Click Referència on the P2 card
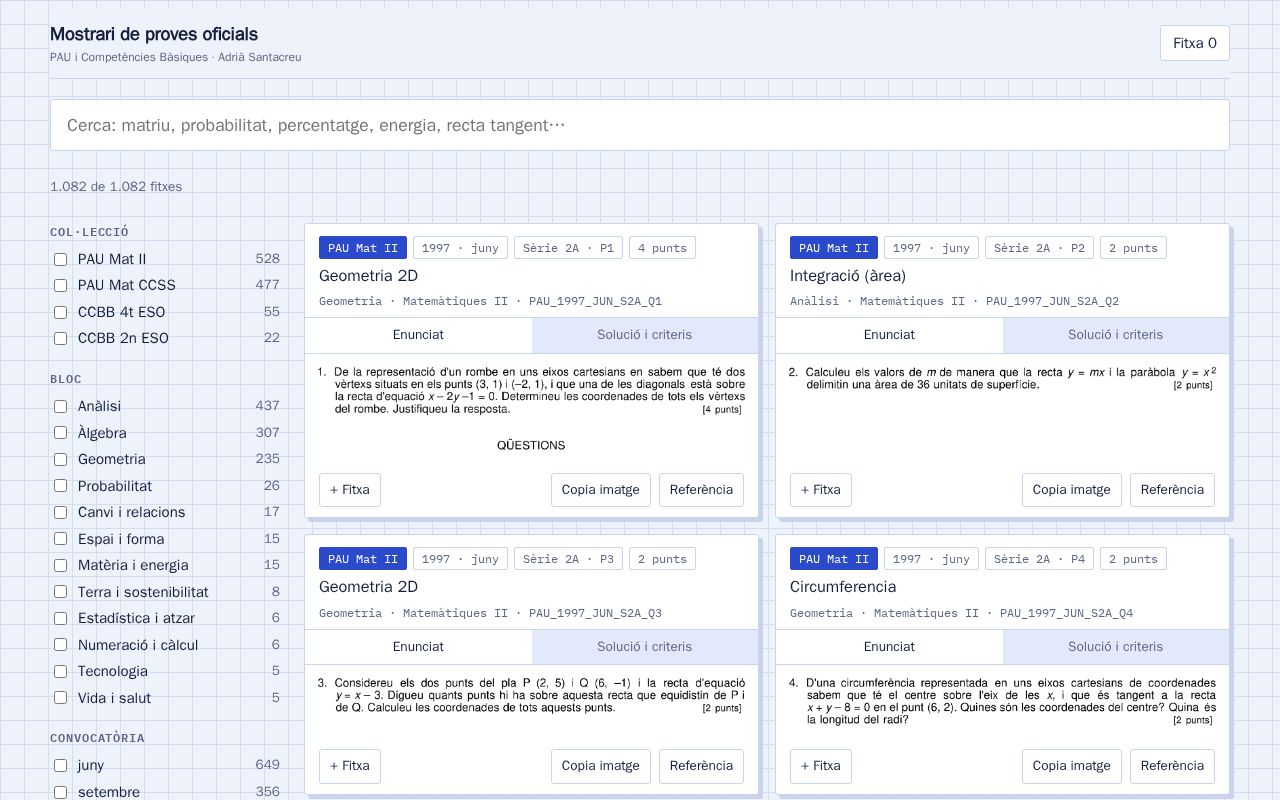The image size is (1280, 800). coord(1172,490)
